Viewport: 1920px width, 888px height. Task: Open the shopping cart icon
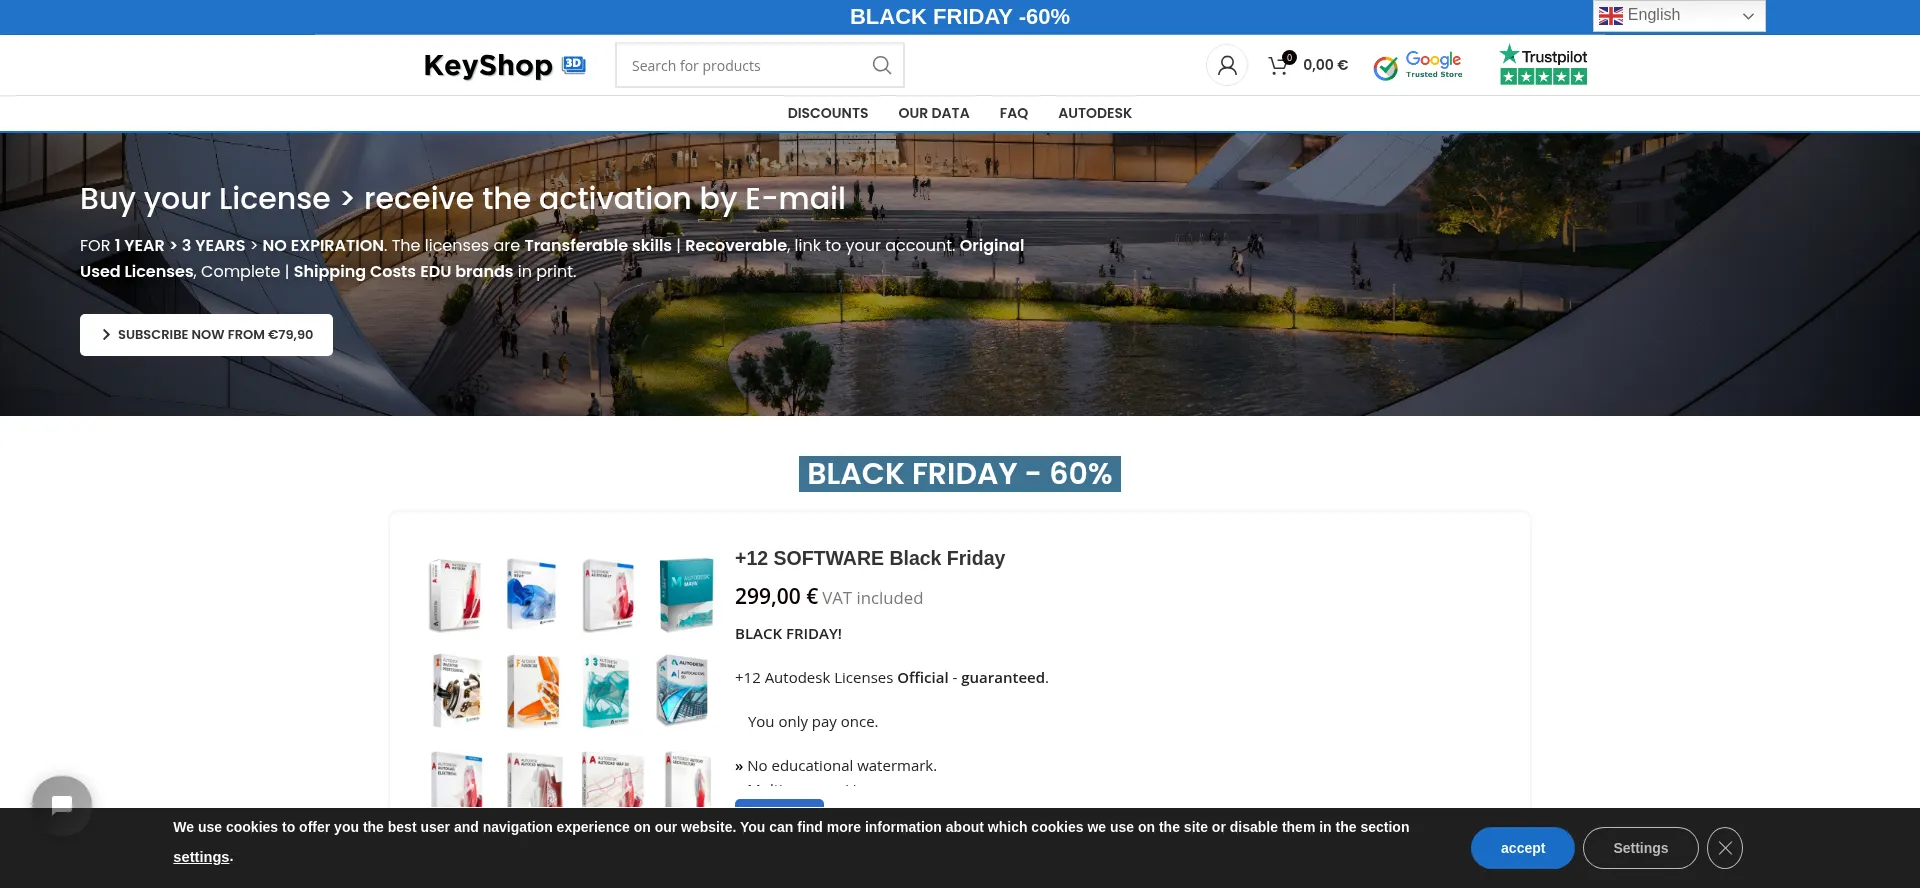coord(1279,65)
